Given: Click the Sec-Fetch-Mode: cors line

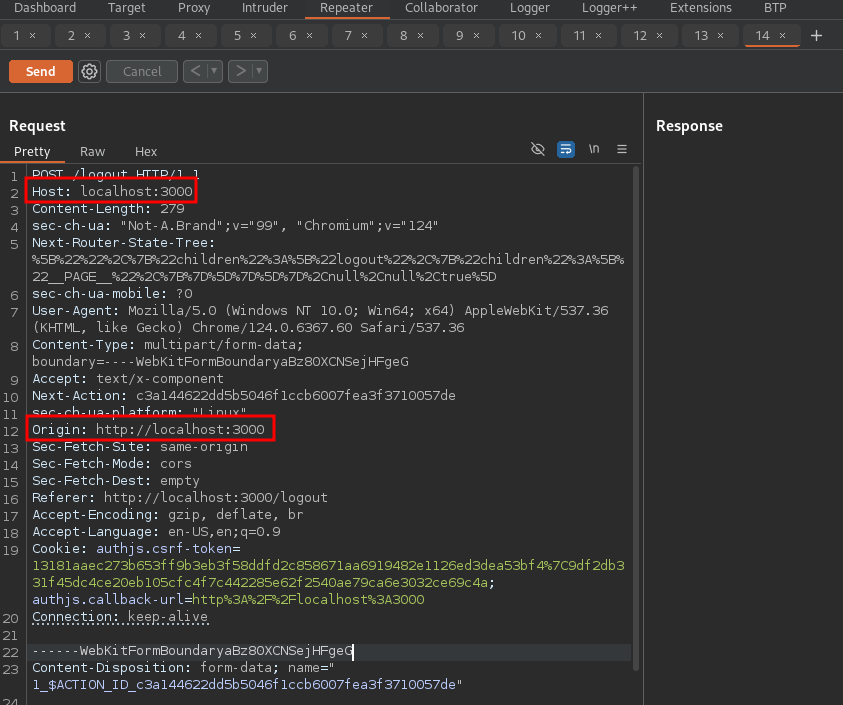Looking at the screenshot, I should click(112, 464).
